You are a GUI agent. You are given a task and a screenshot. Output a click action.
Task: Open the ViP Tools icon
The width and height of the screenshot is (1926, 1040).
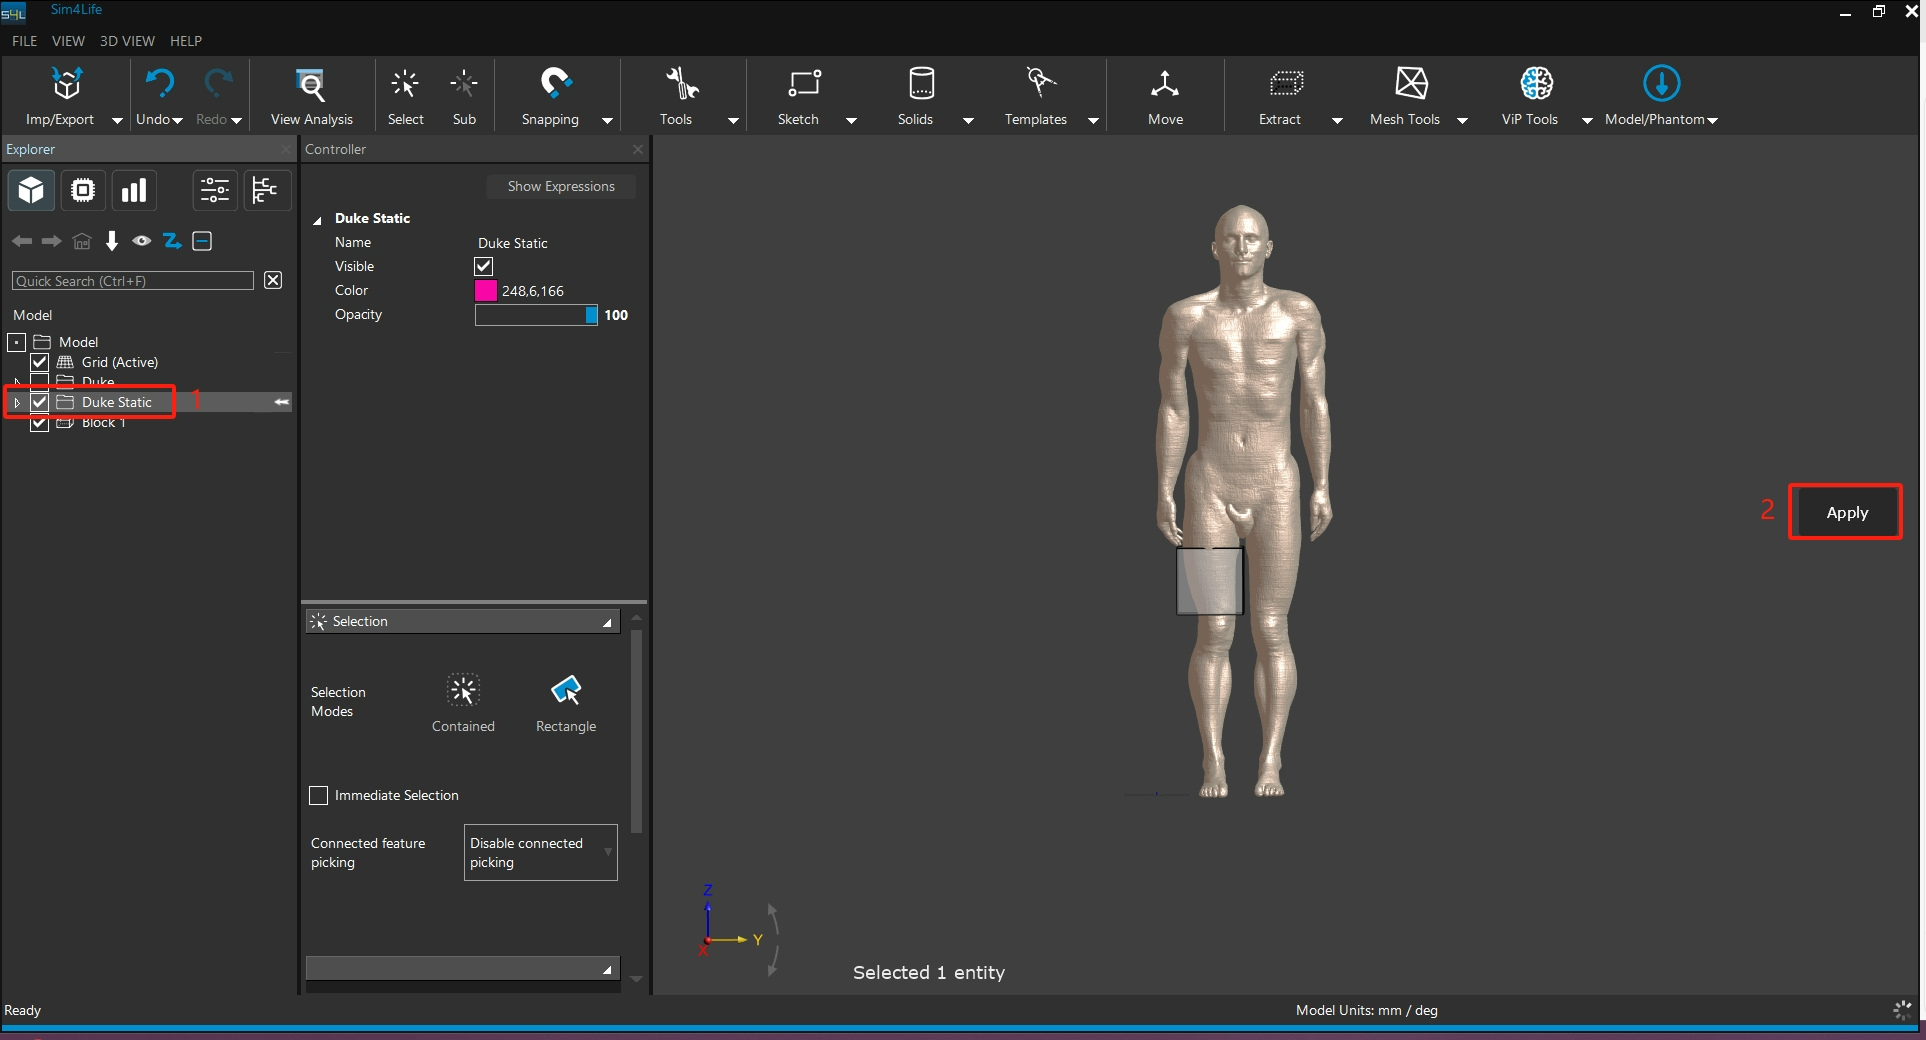pos(1536,85)
